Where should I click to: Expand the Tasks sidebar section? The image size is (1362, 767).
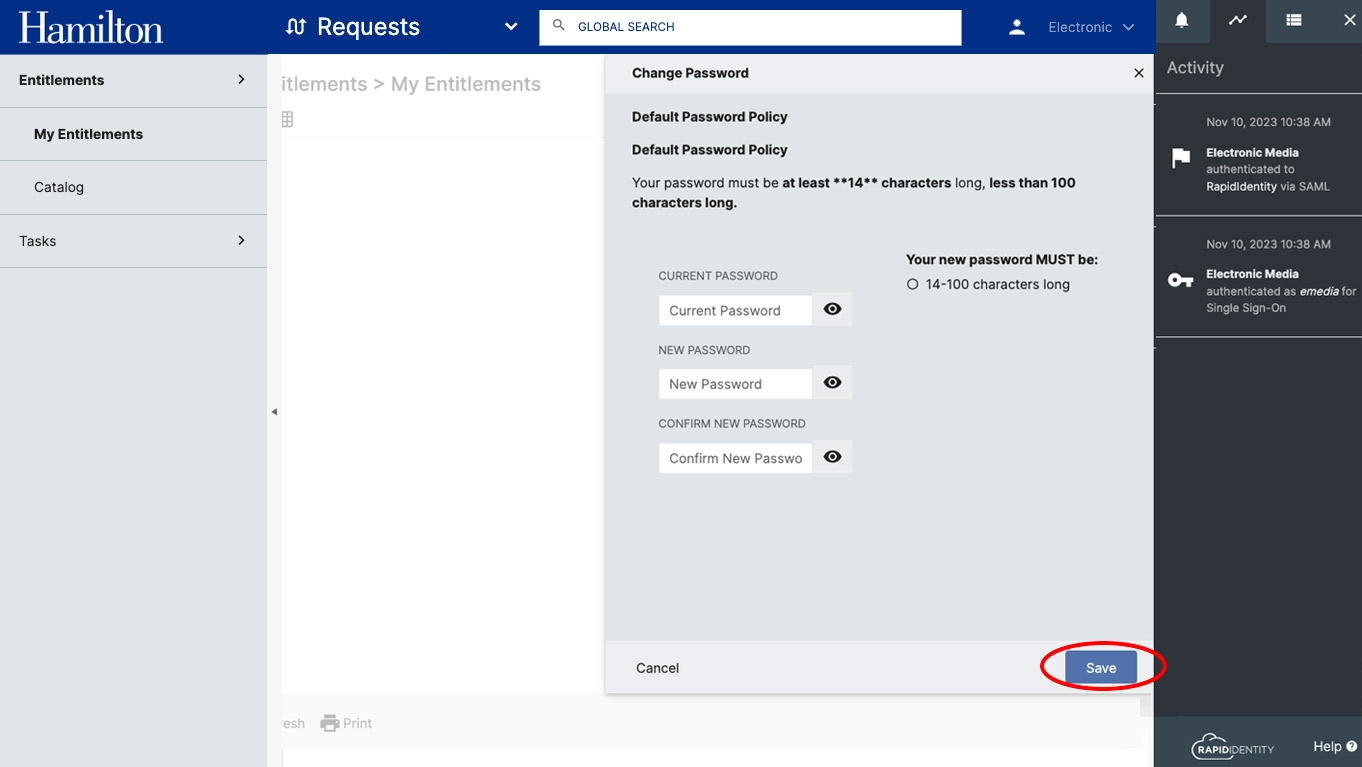[133, 241]
